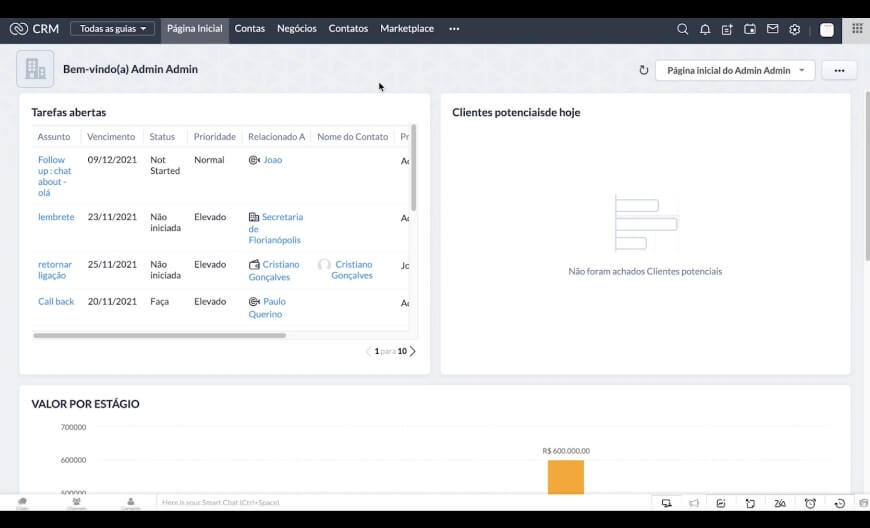Open Cristiano Gonçalves in Relacionado A column
870x528 pixels.
(274, 270)
